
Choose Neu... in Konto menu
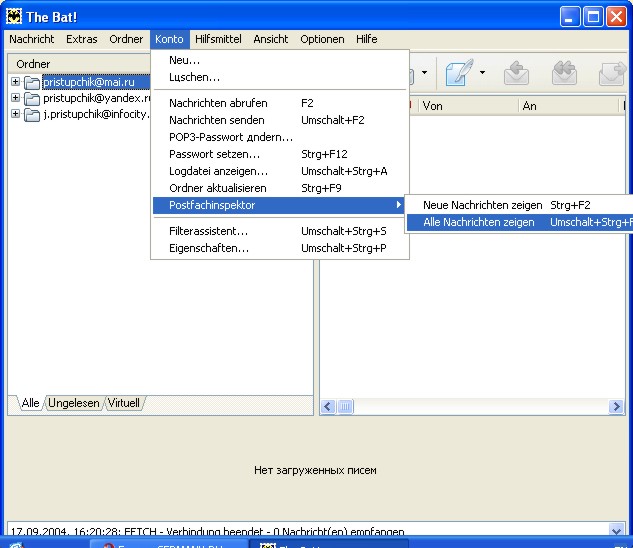point(280,60)
